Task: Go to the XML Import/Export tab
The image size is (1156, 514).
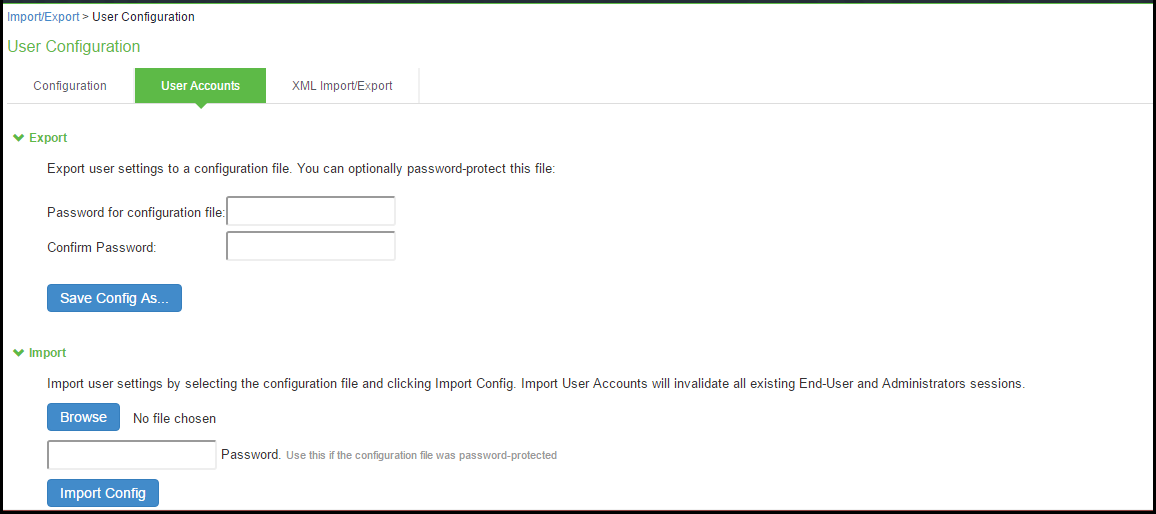Action: coord(342,86)
